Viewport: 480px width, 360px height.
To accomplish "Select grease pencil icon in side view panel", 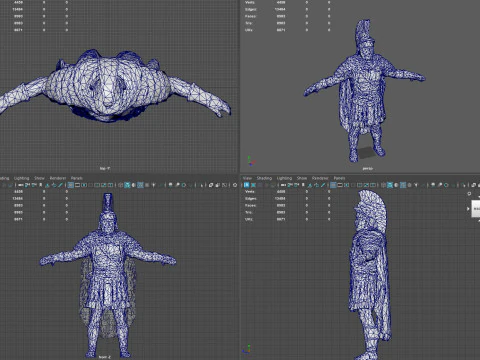I will [x=323, y=185].
